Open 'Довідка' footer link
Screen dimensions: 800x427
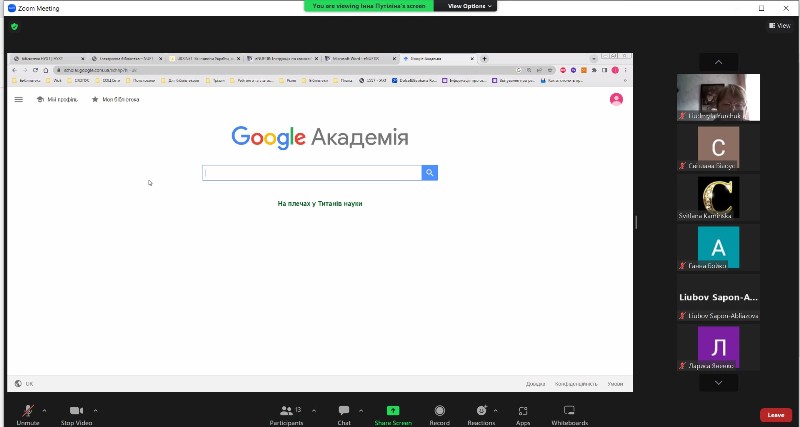[x=536, y=384]
